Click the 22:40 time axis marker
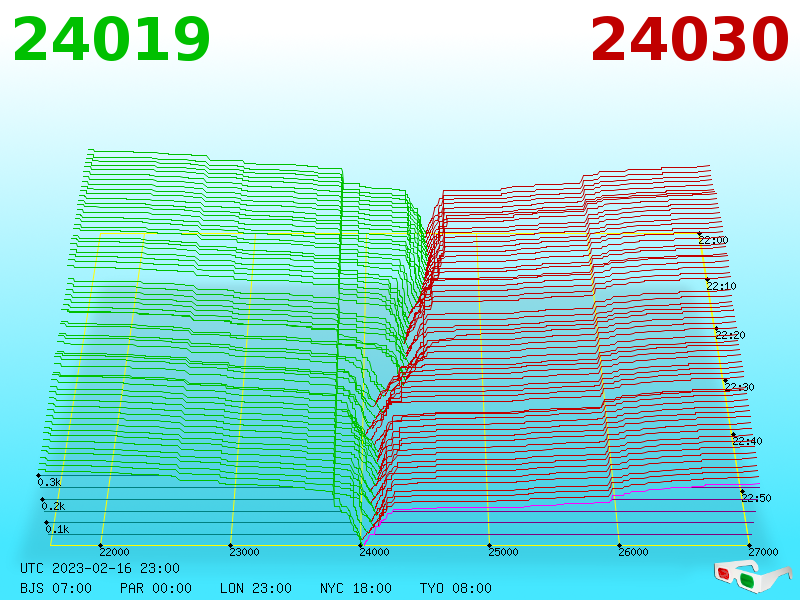 (x=747, y=441)
